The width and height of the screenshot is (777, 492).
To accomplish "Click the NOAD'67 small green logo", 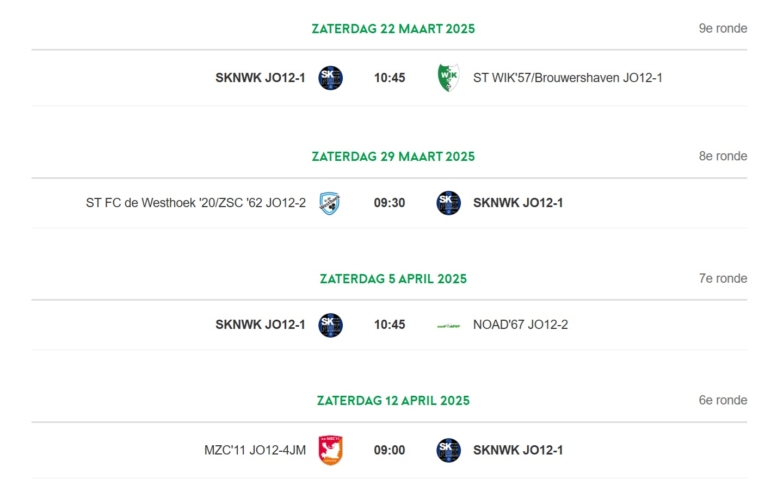I will [448, 326].
